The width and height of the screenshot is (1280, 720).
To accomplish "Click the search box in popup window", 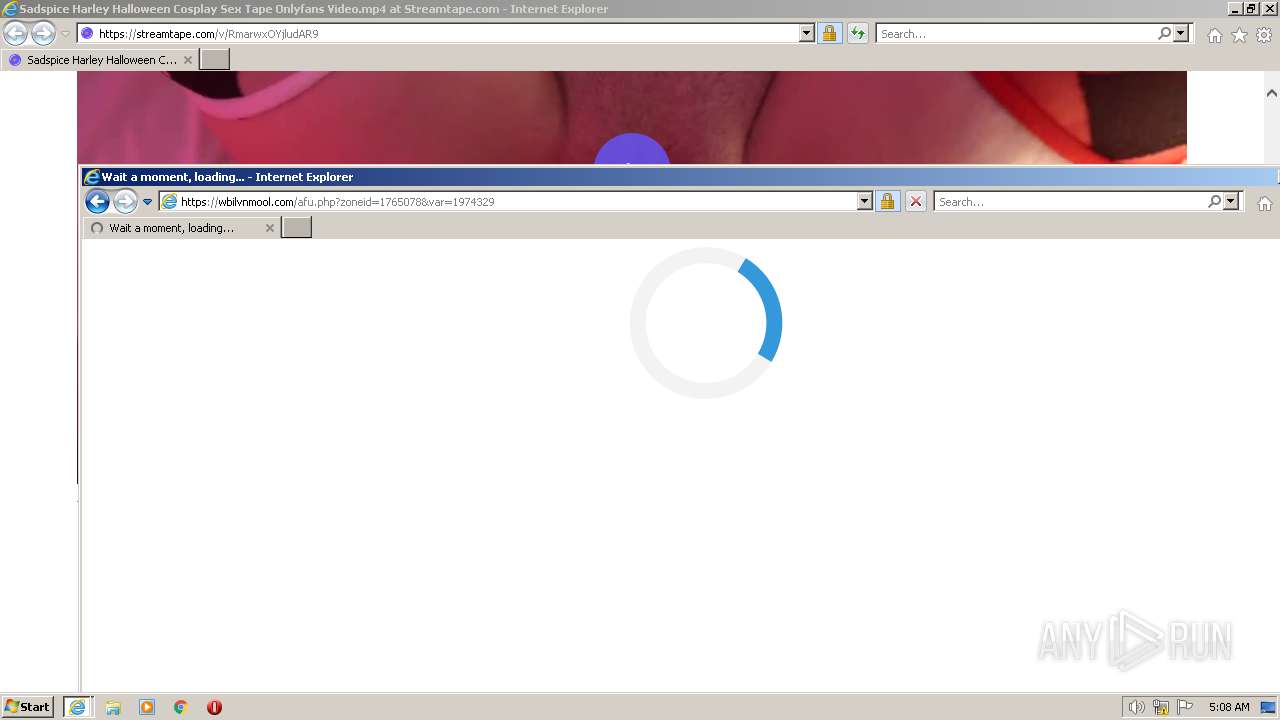I will (1070, 202).
